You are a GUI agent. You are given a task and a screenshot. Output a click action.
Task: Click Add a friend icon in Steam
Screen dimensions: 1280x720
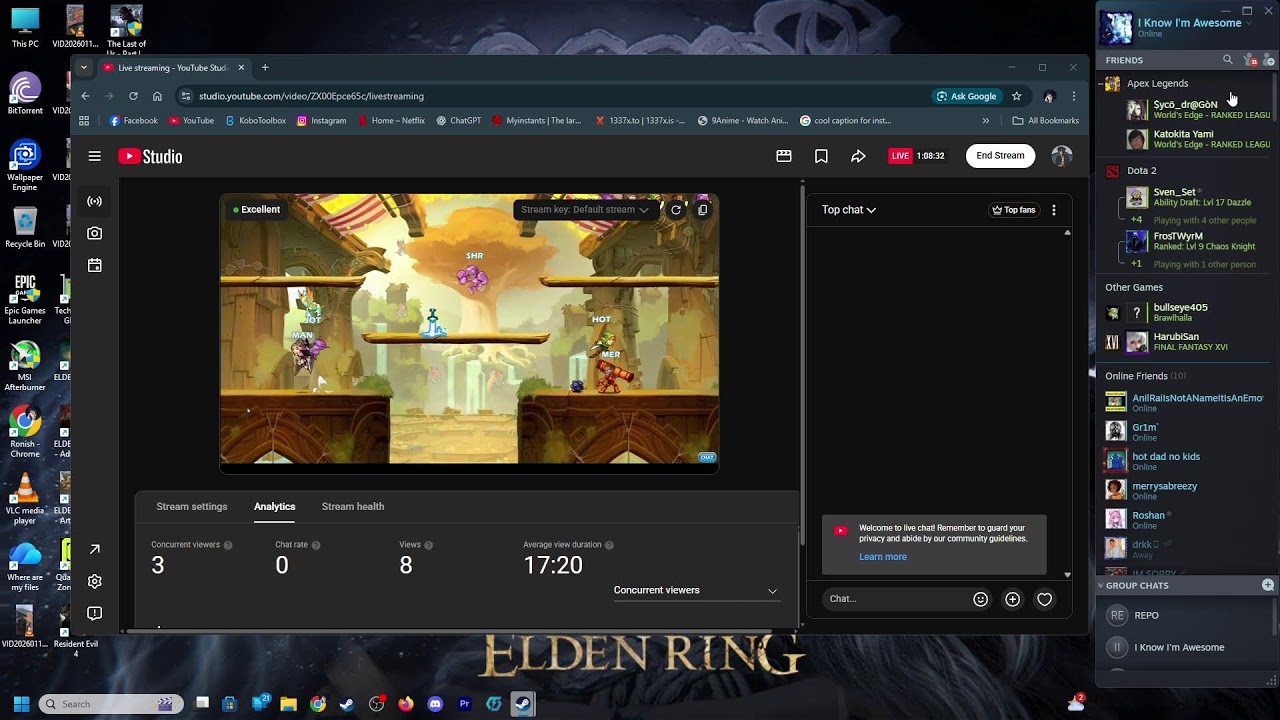coord(1269,60)
